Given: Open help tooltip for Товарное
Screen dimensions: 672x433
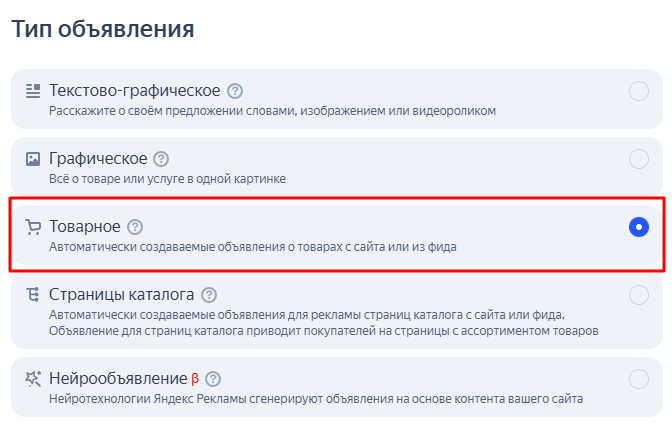Looking at the screenshot, I should [135, 227].
